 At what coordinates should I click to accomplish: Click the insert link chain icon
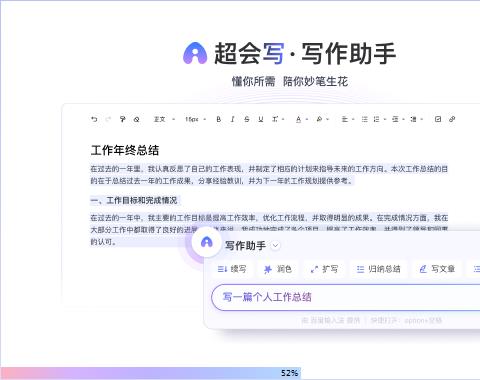[x=452, y=119]
